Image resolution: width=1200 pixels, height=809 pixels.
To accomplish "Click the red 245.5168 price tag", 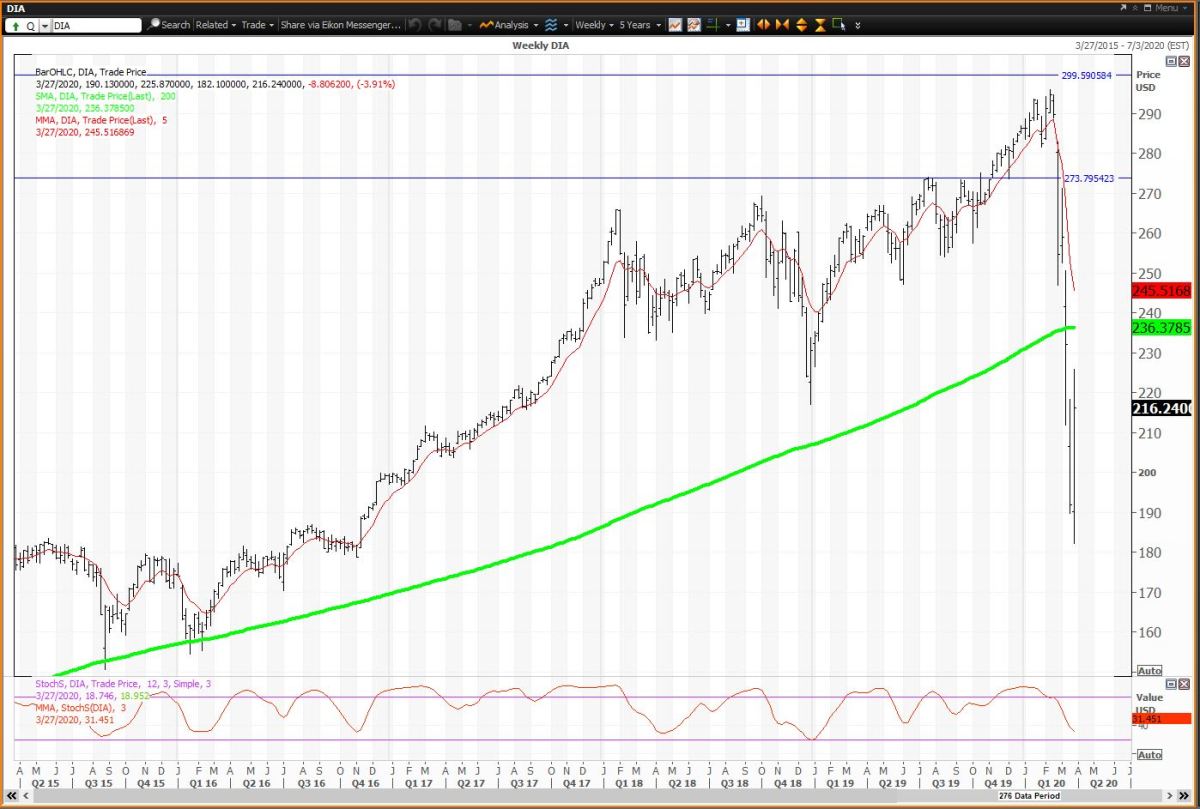I will click(x=1161, y=291).
